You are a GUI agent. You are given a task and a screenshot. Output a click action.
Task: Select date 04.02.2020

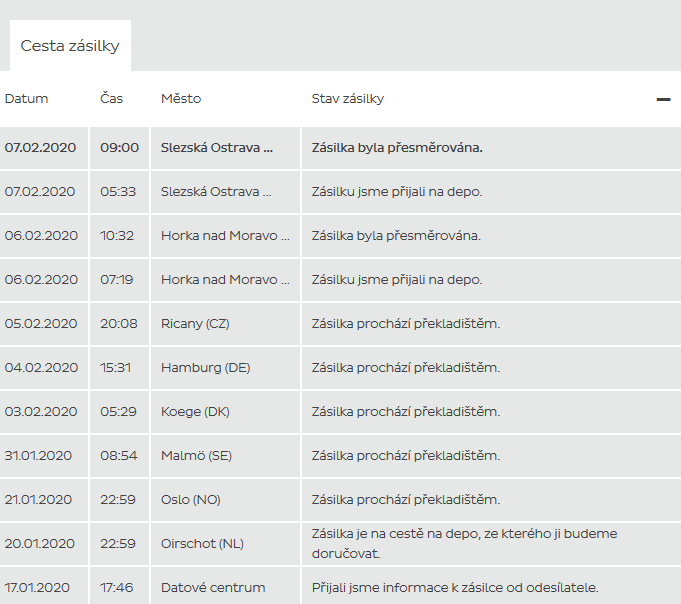click(x=41, y=368)
